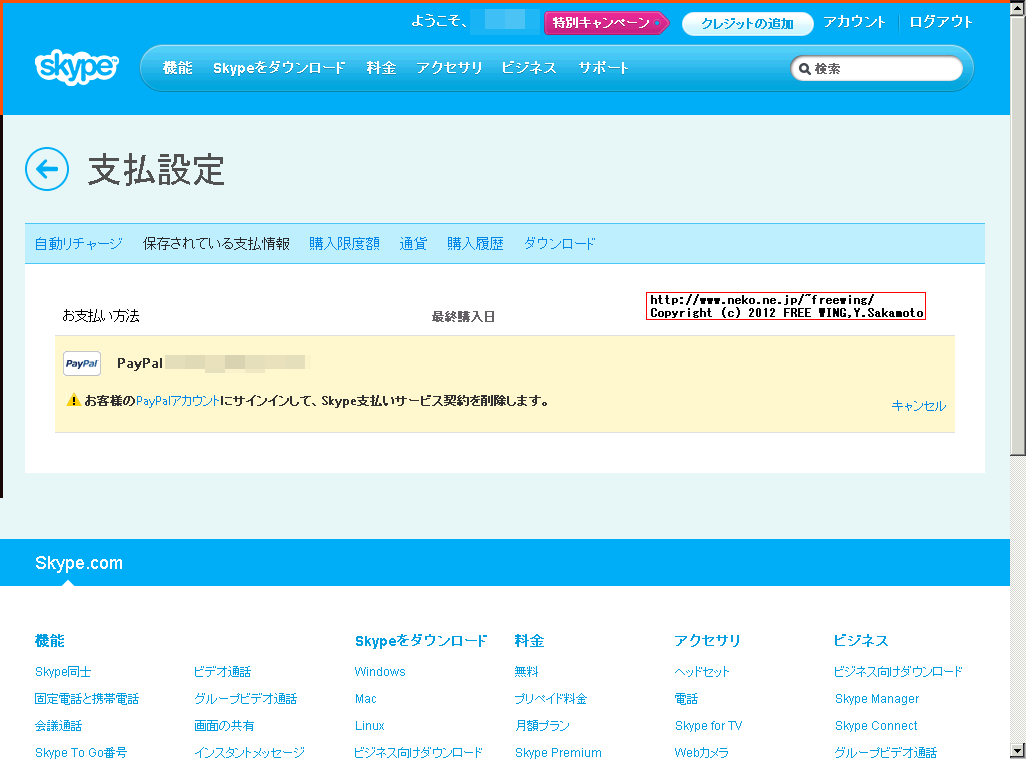Click the yellow warning triangle icon
The image size is (1026, 759).
click(x=73, y=401)
